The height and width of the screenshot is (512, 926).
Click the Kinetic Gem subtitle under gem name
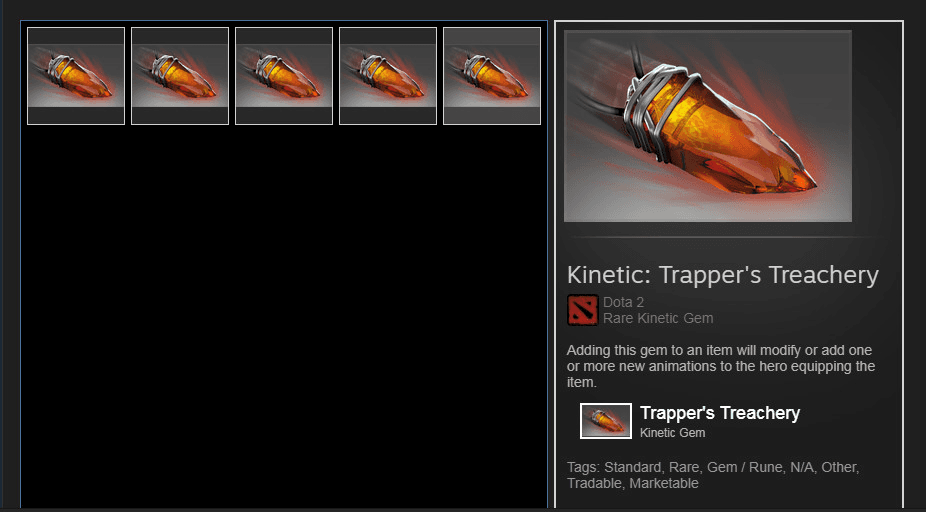click(672, 433)
